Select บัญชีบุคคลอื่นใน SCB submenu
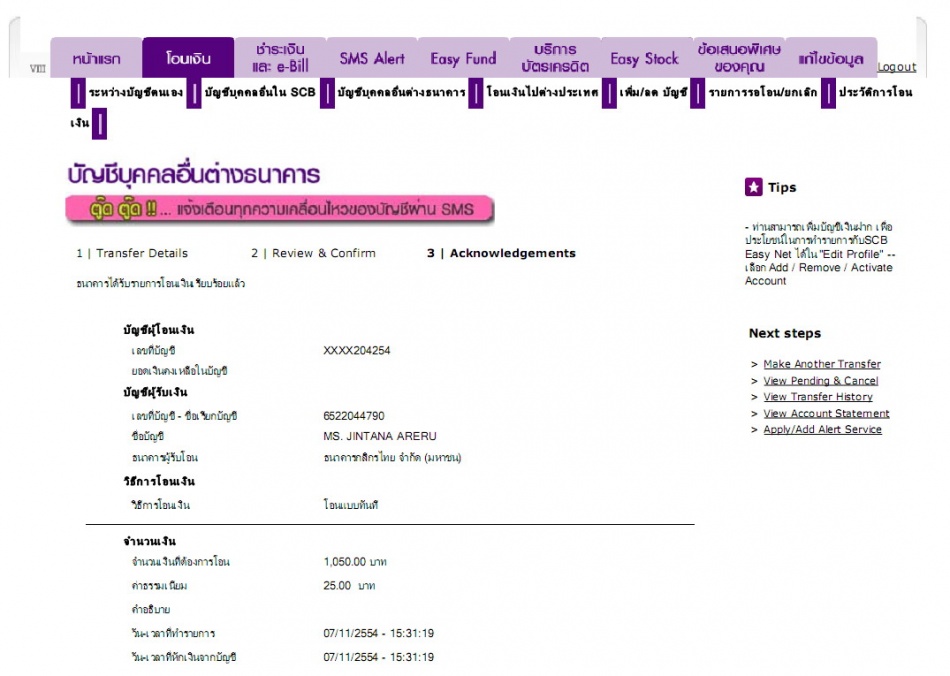 (x=258, y=92)
